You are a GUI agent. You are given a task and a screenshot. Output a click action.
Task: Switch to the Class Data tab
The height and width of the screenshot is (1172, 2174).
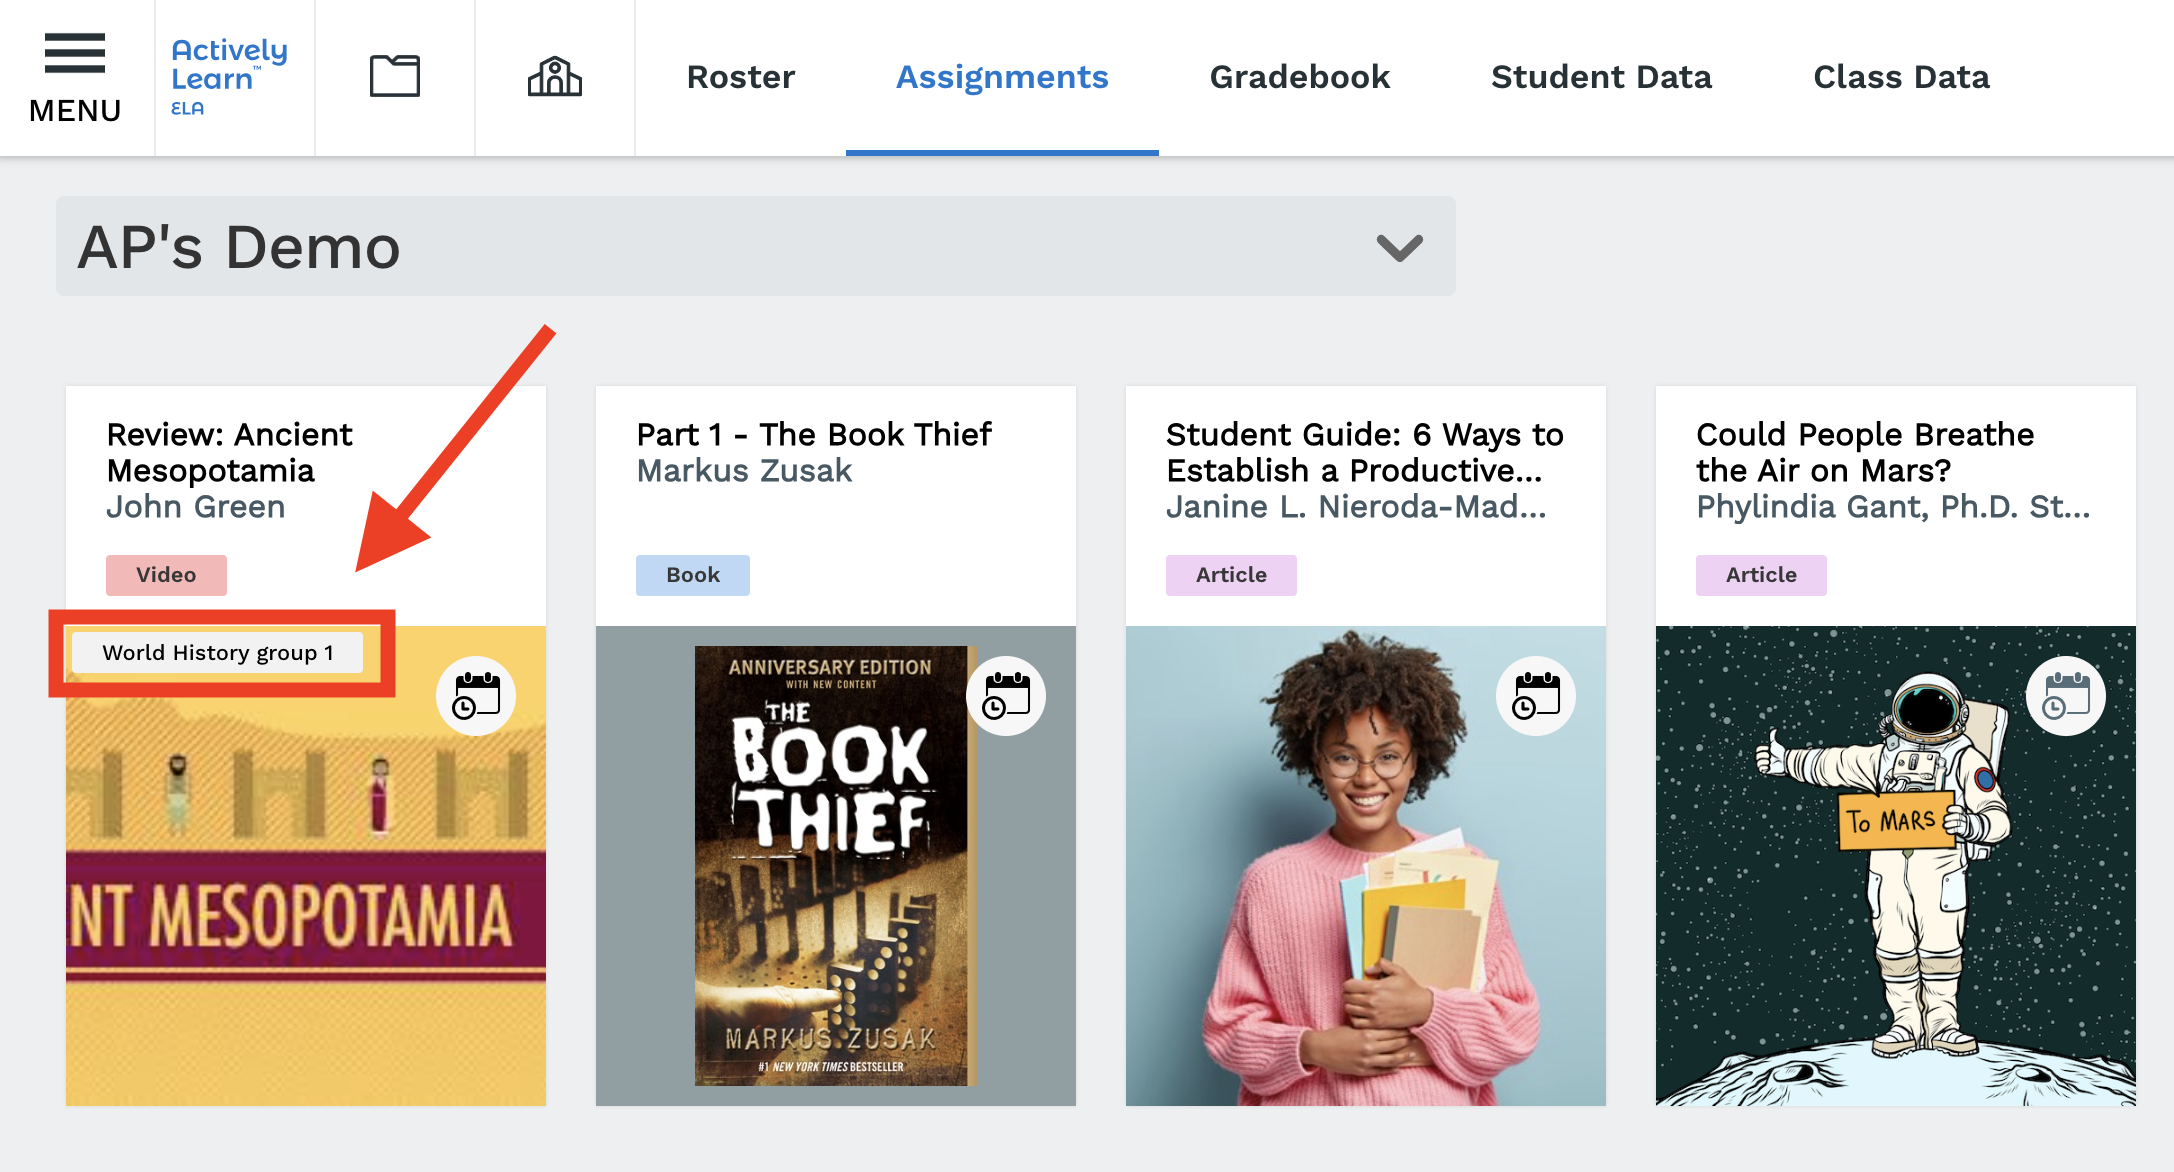click(1901, 77)
